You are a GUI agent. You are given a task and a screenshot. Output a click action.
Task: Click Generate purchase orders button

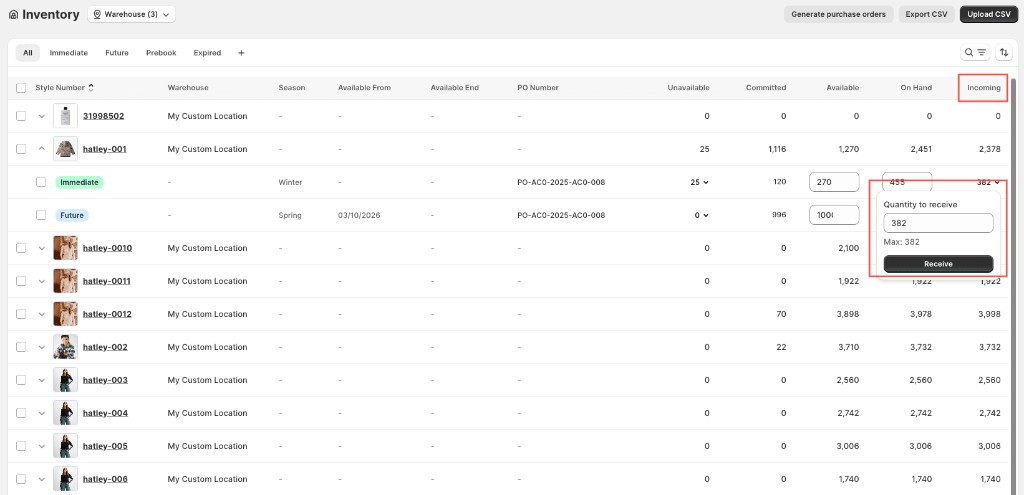click(x=839, y=14)
